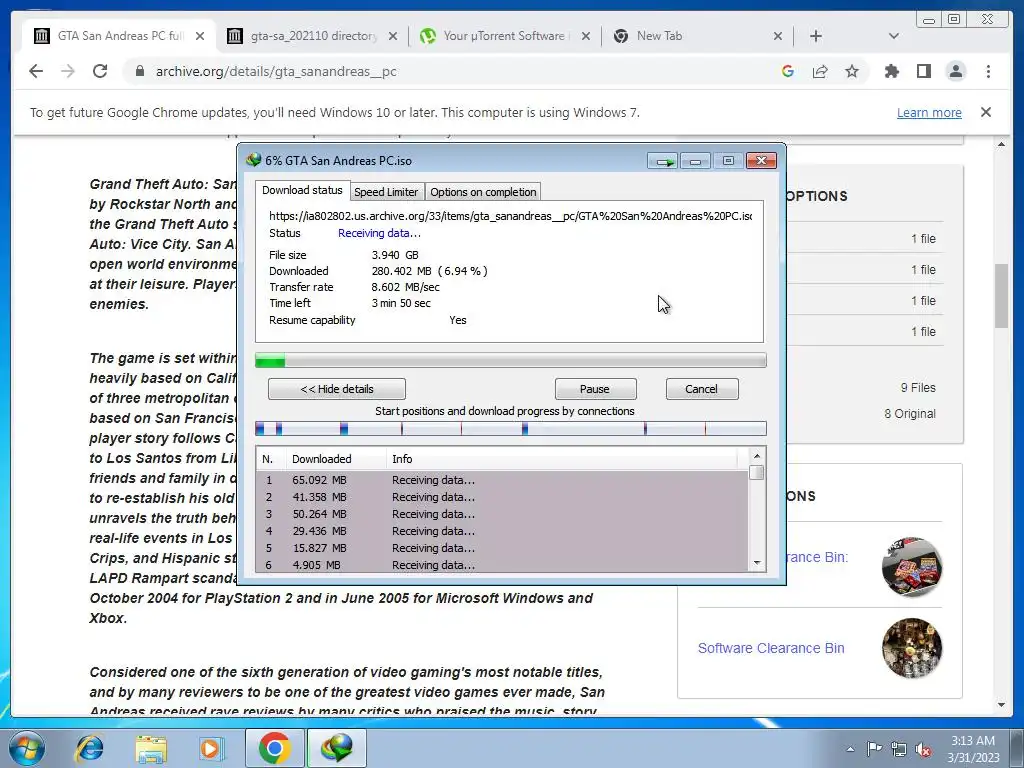The width and height of the screenshot is (1024, 768).
Task: Click the download URL text in dialog
Action: tap(511, 216)
